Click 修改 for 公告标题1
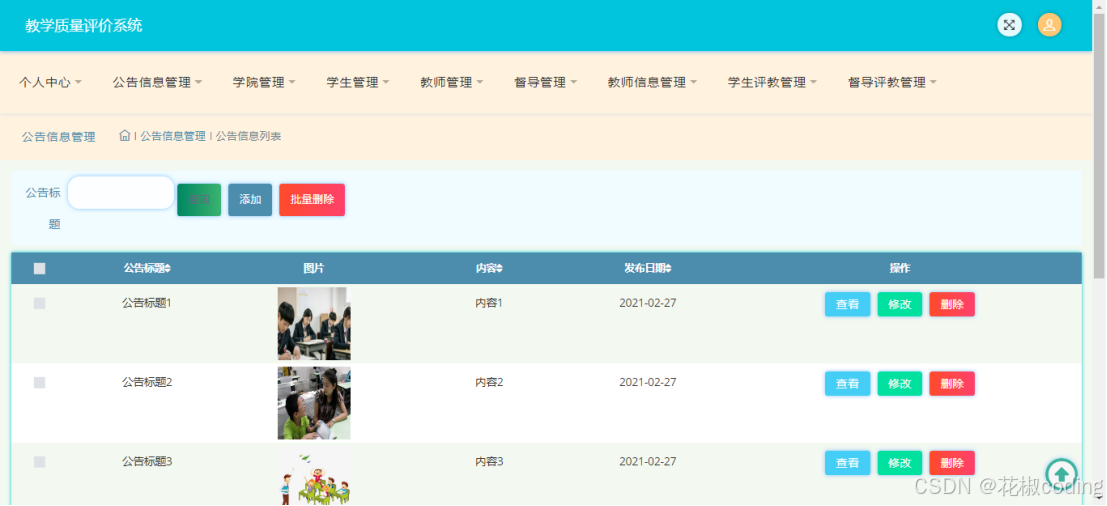This screenshot has width=1107, height=506. tap(899, 304)
